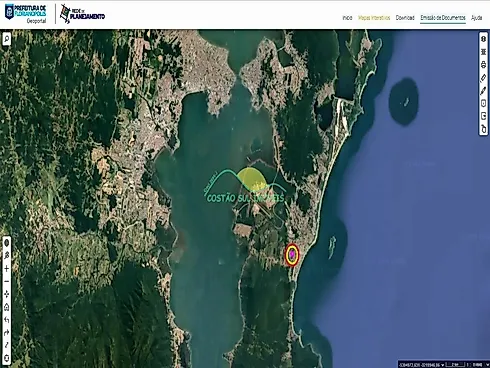Select the pan arrows tool

(x=6, y=294)
